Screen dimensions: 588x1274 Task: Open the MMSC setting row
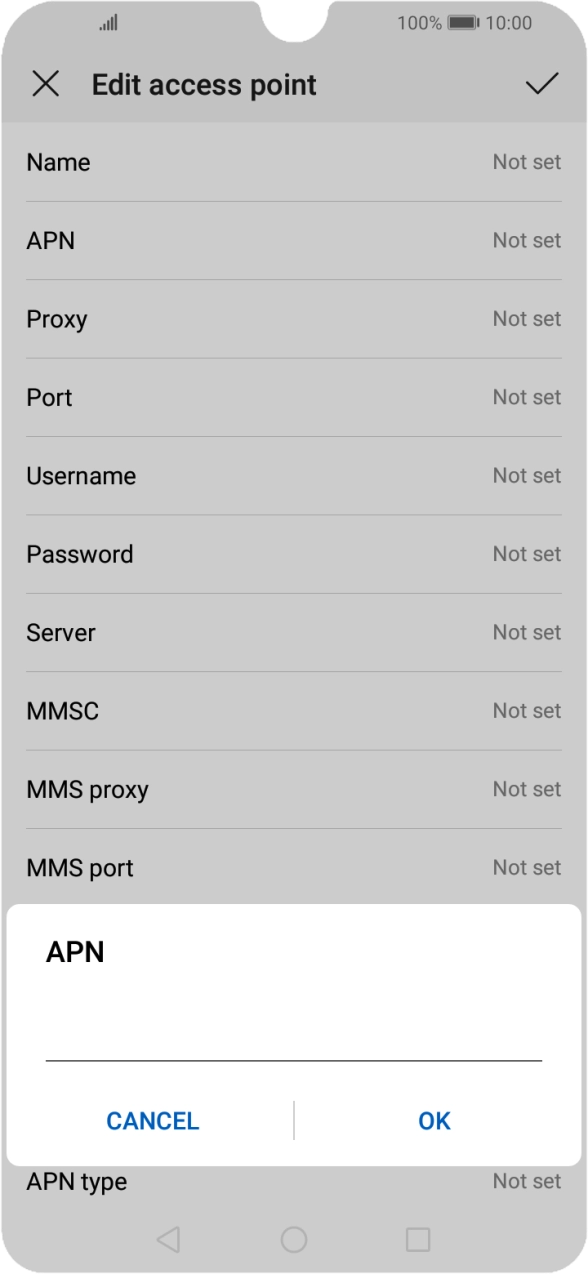pos(294,711)
